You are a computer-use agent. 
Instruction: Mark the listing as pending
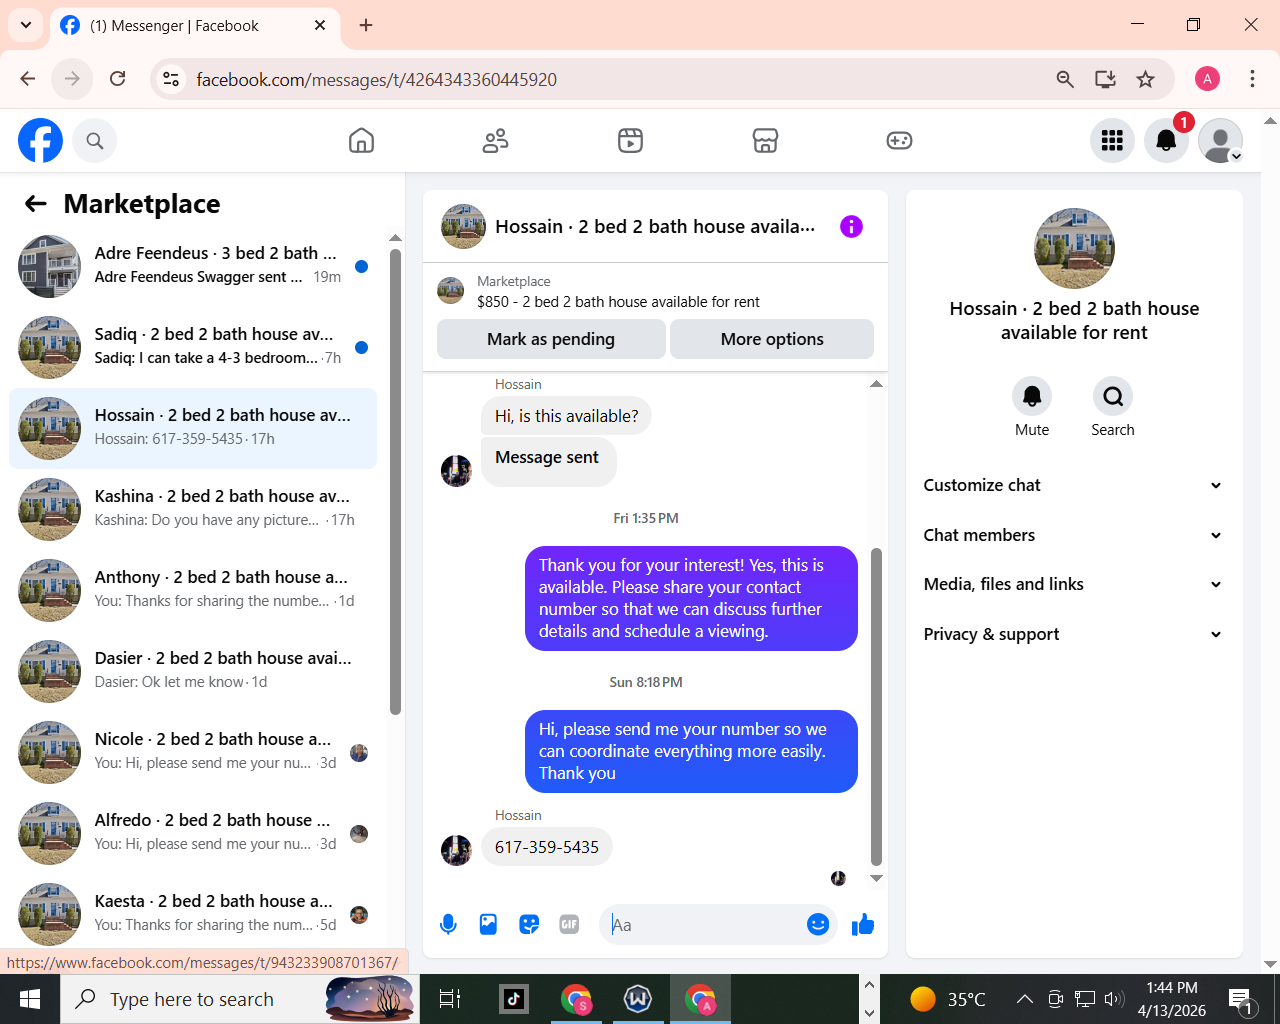551,339
